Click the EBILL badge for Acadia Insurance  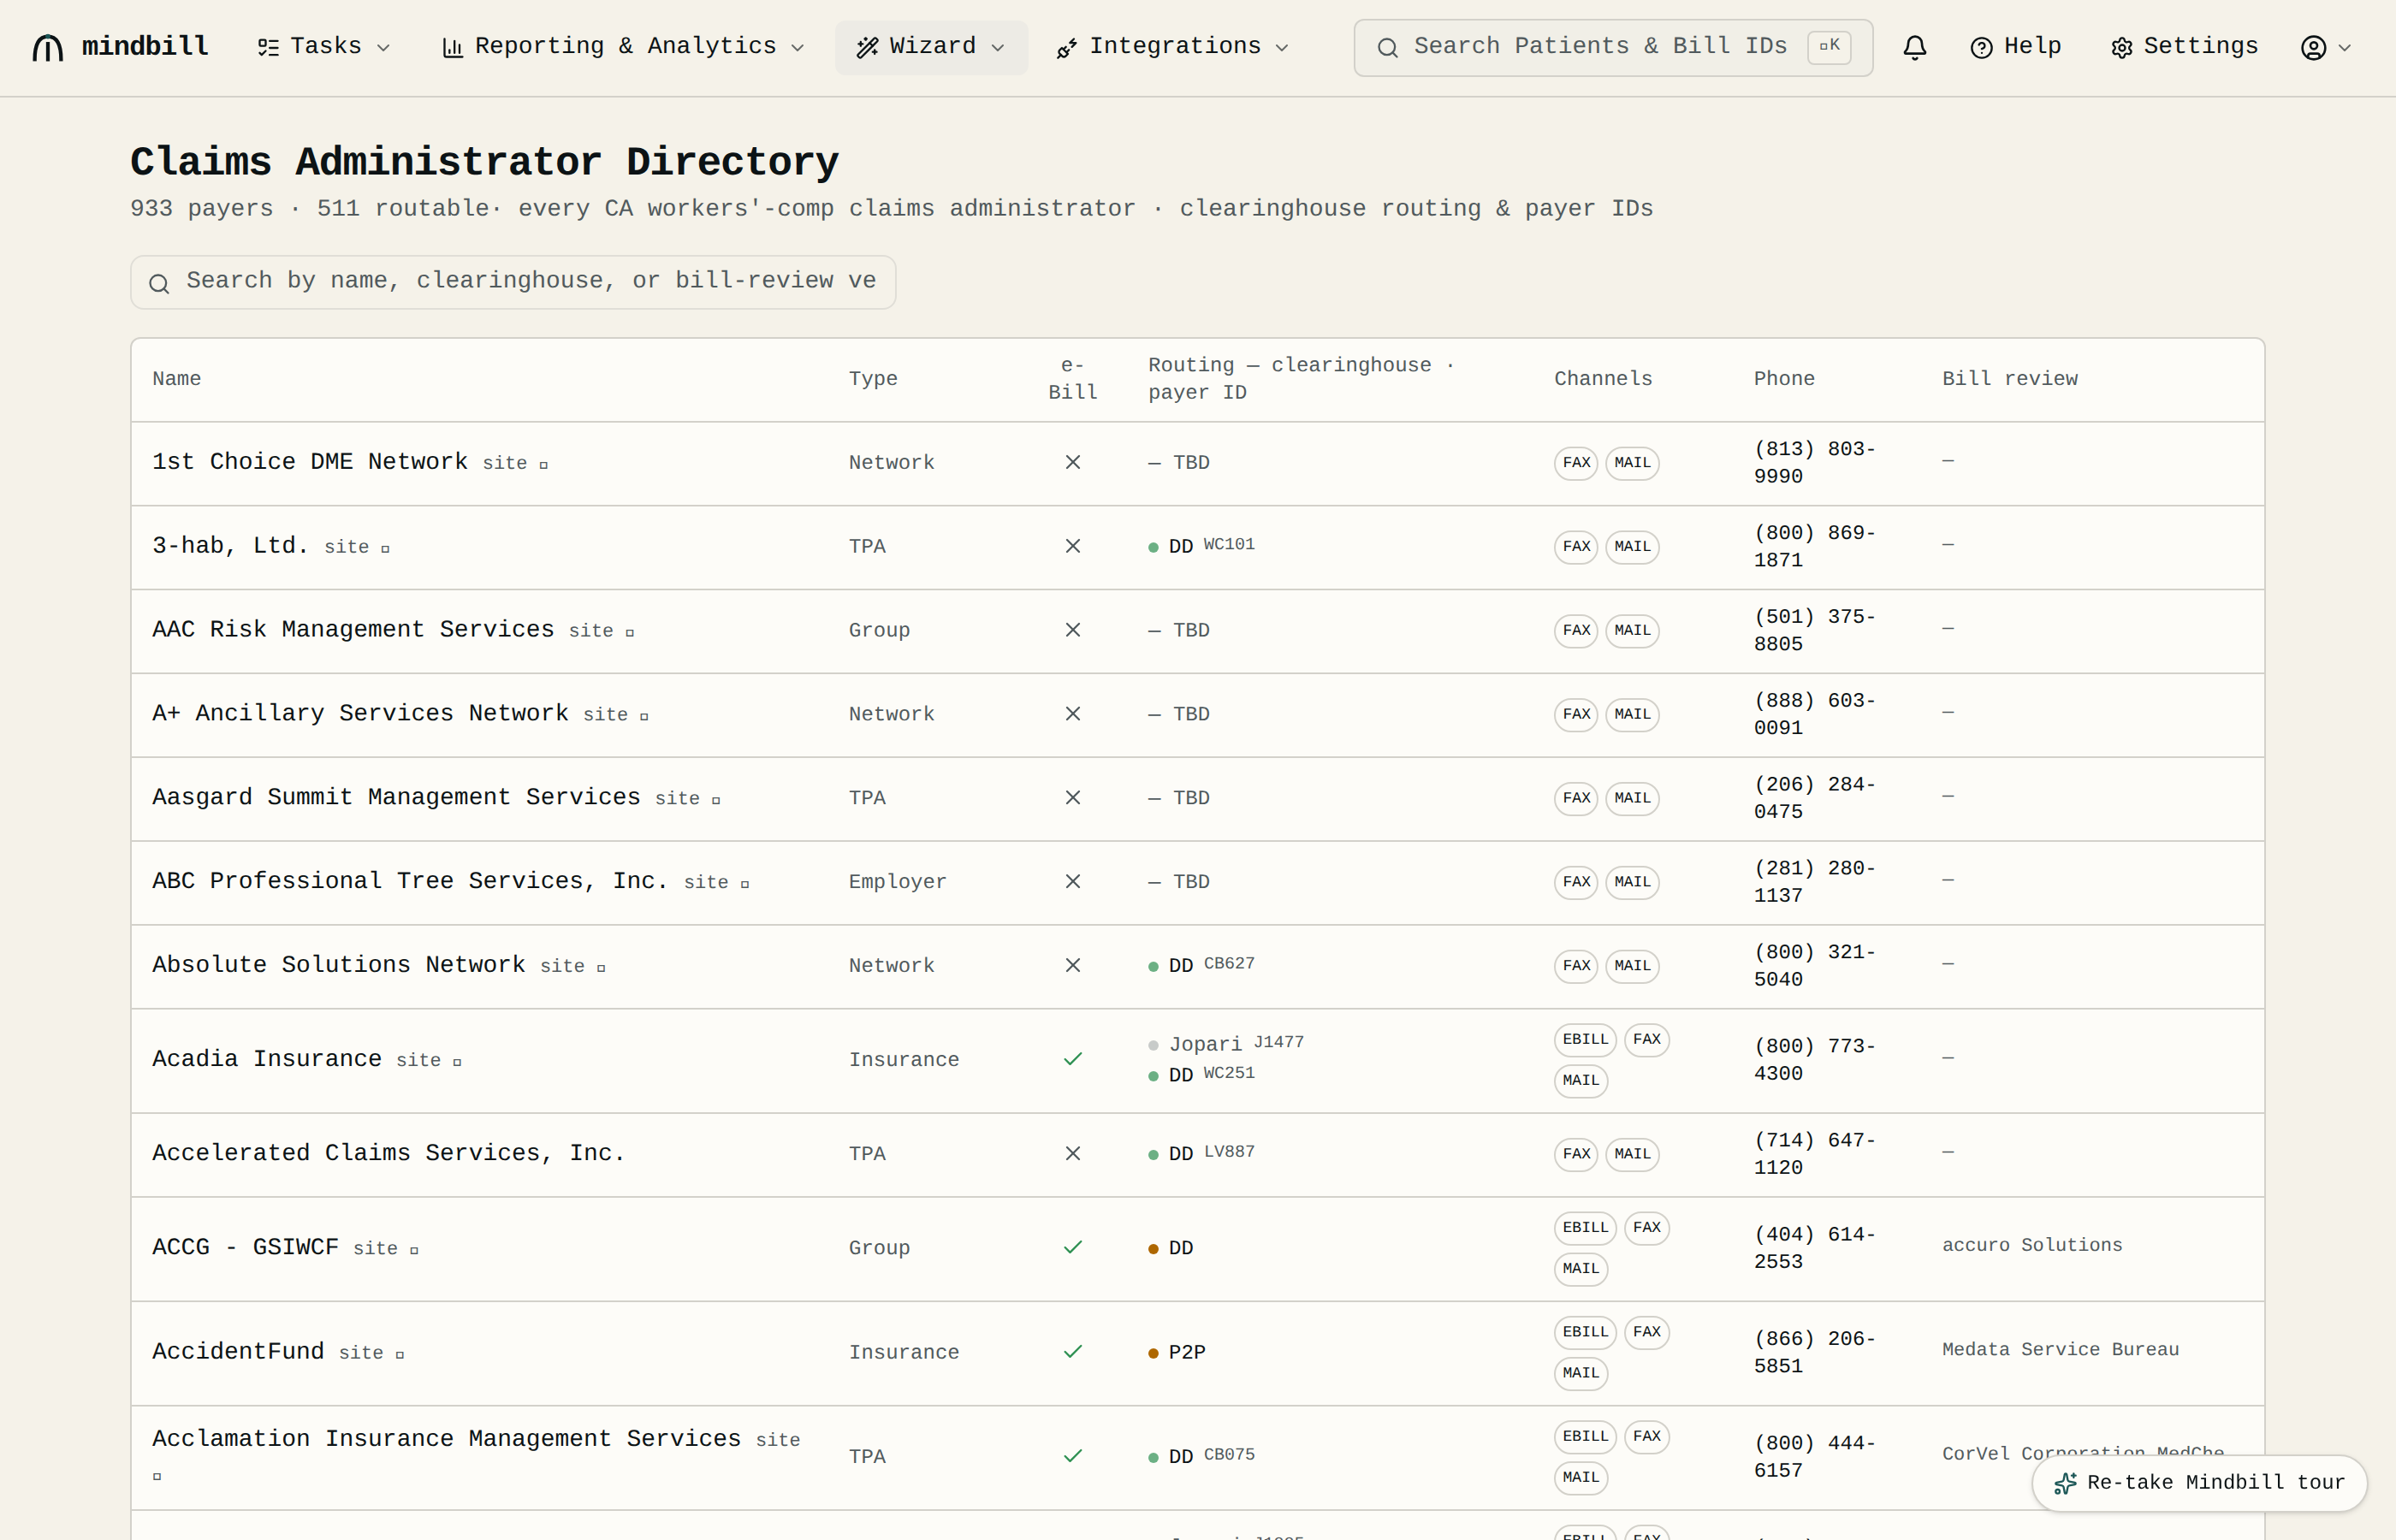[1585, 1040]
